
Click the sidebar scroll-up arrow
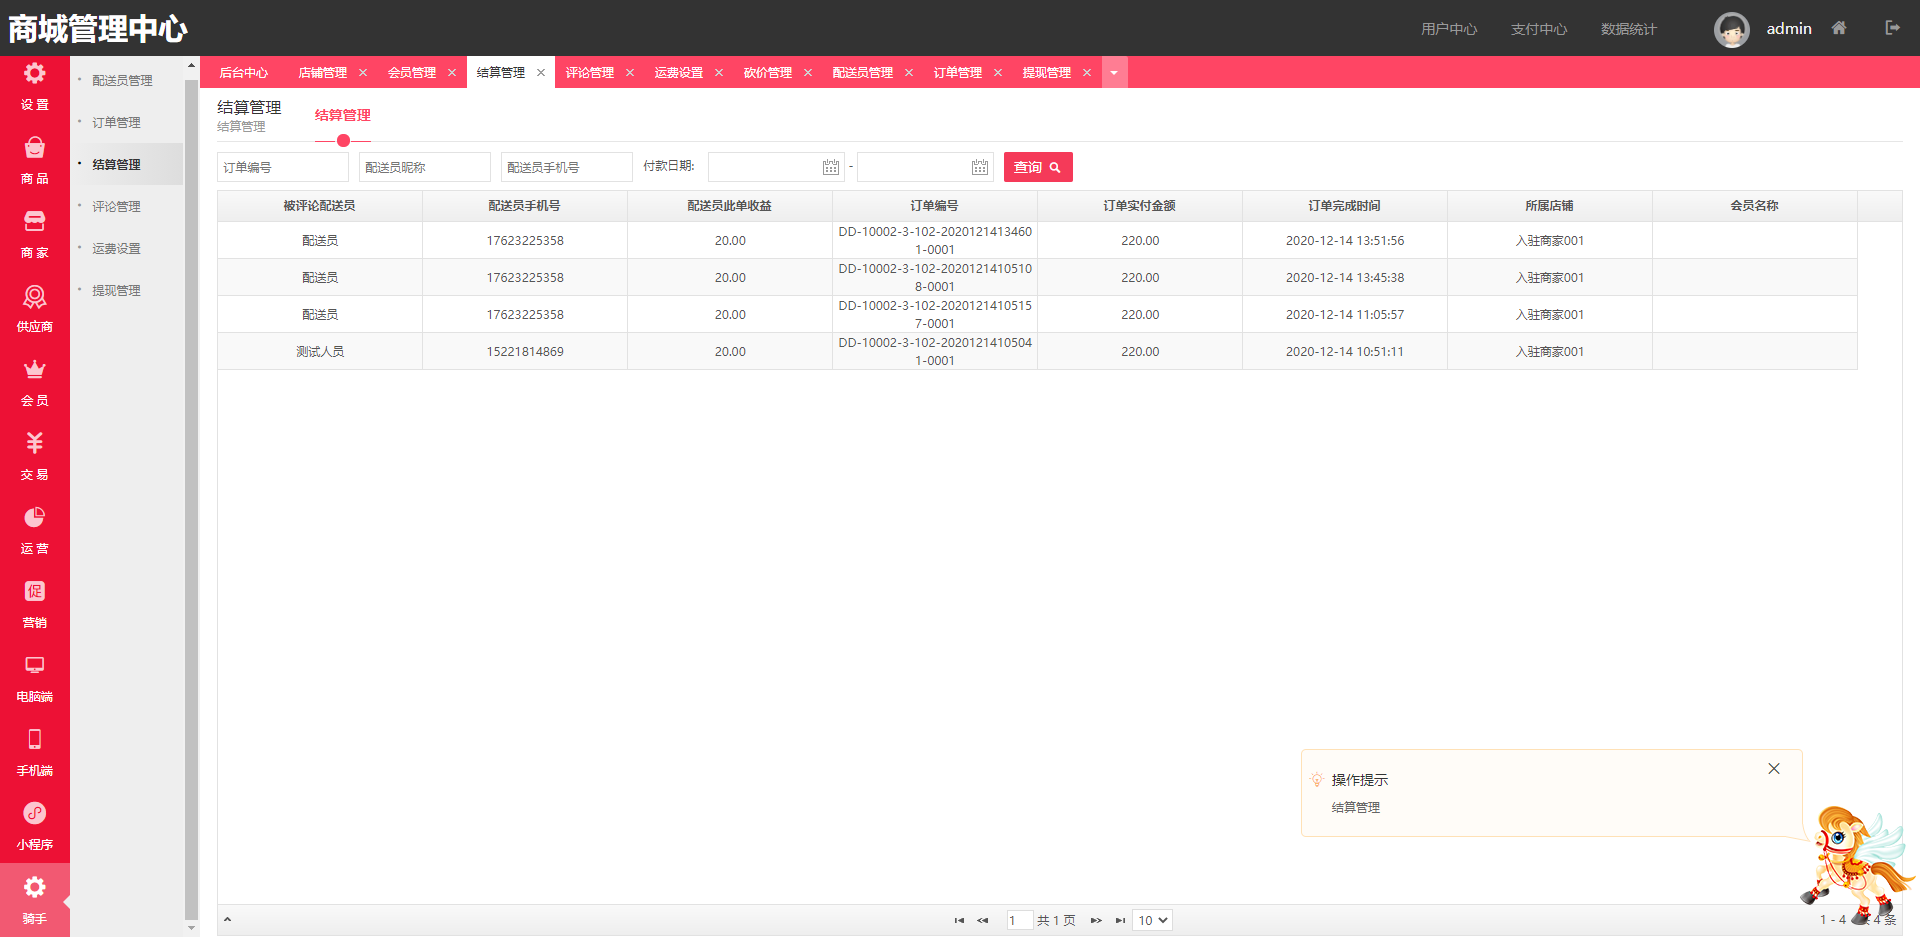[x=191, y=65]
